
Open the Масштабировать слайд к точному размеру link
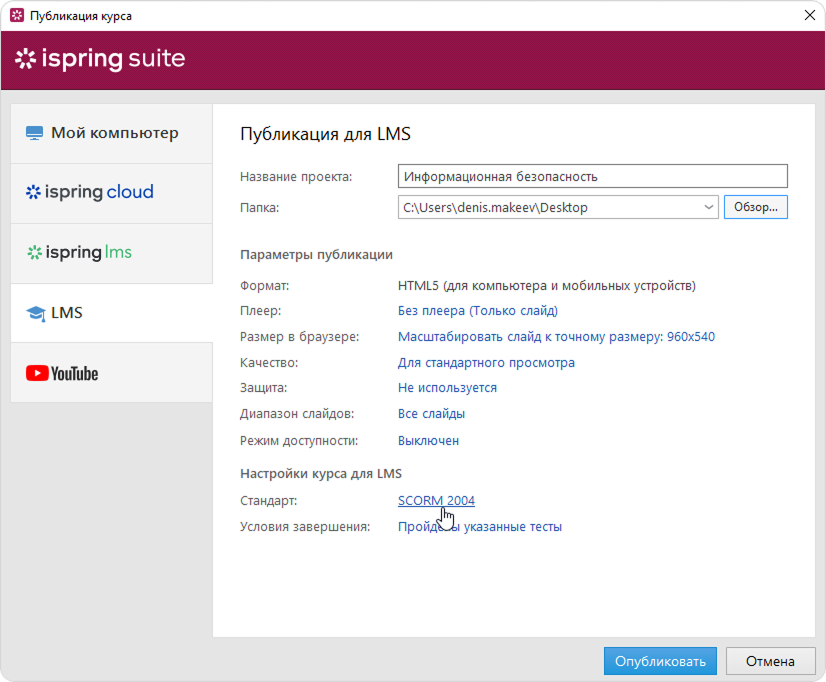[556, 337]
